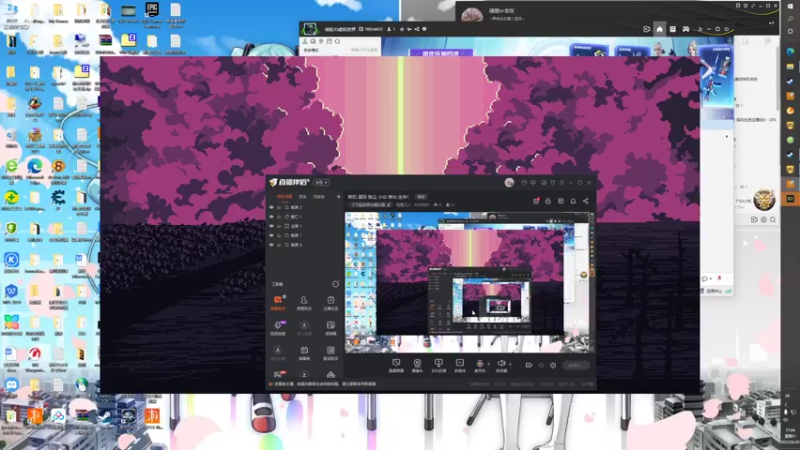Click the play-box media source icon in bottom toolbar
Image resolution: width=800 pixels, height=450 pixels.
[460, 365]
